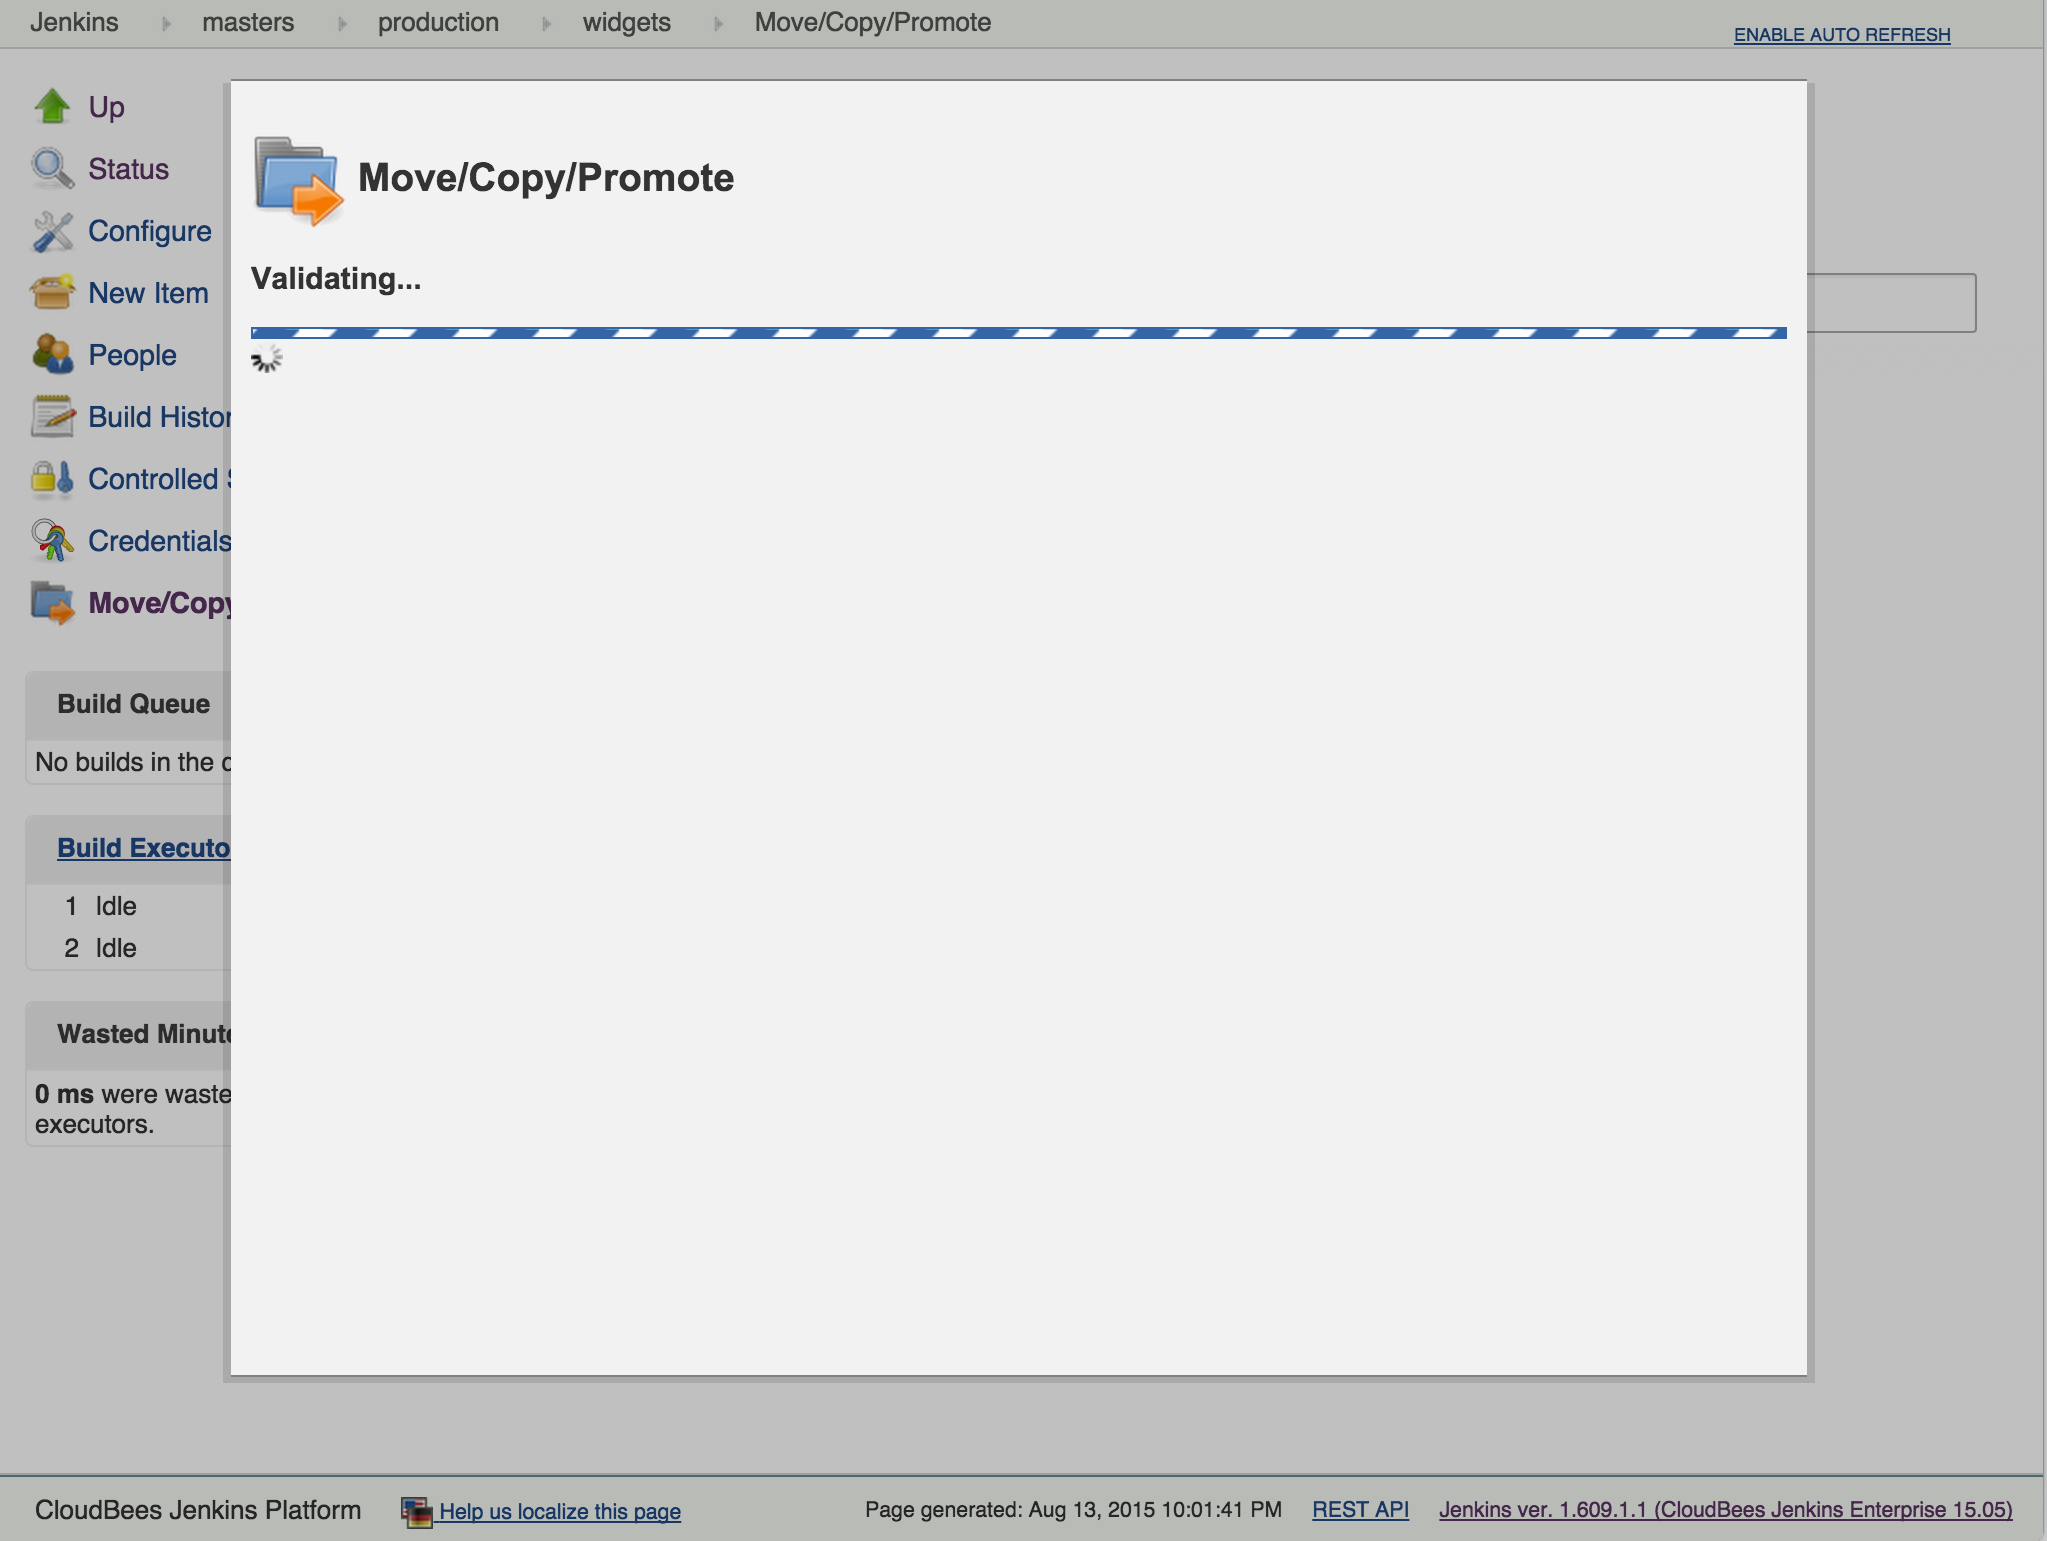Viewport: 2047px width, 1541px height.
Task: Click the loading spinner under progress bar
Action: 267,359
